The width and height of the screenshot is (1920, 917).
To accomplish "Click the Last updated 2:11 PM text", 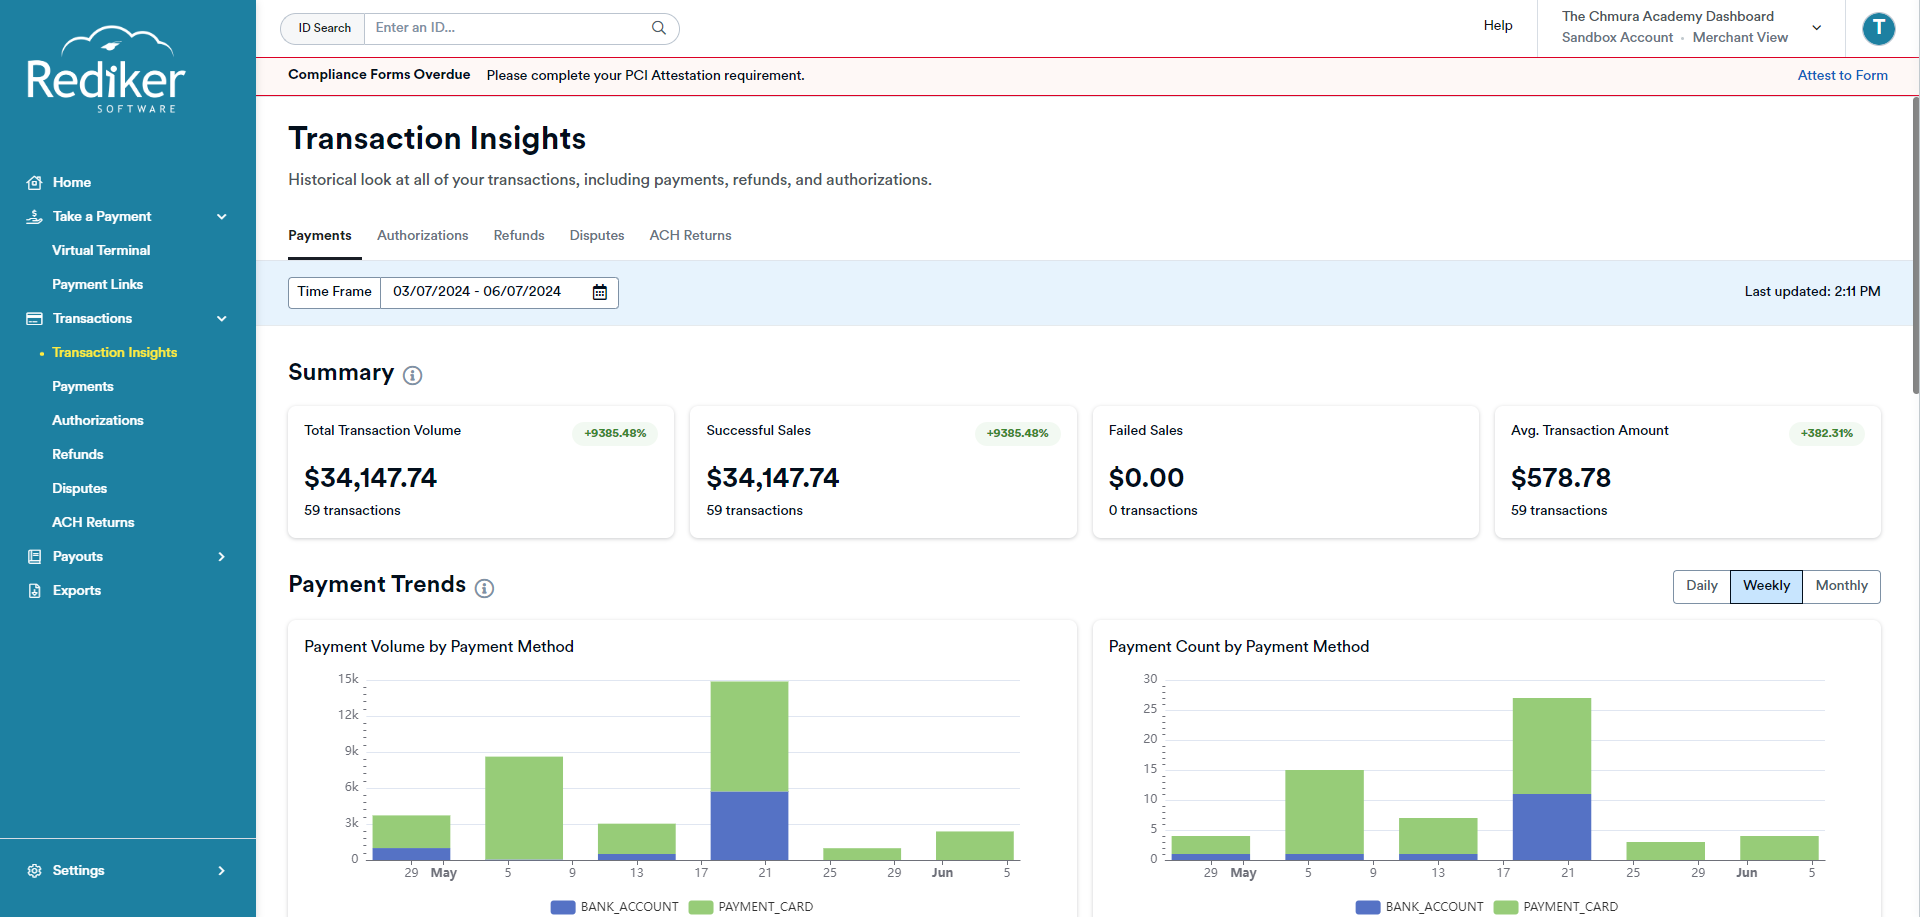I will click(x=1812, y=292).
